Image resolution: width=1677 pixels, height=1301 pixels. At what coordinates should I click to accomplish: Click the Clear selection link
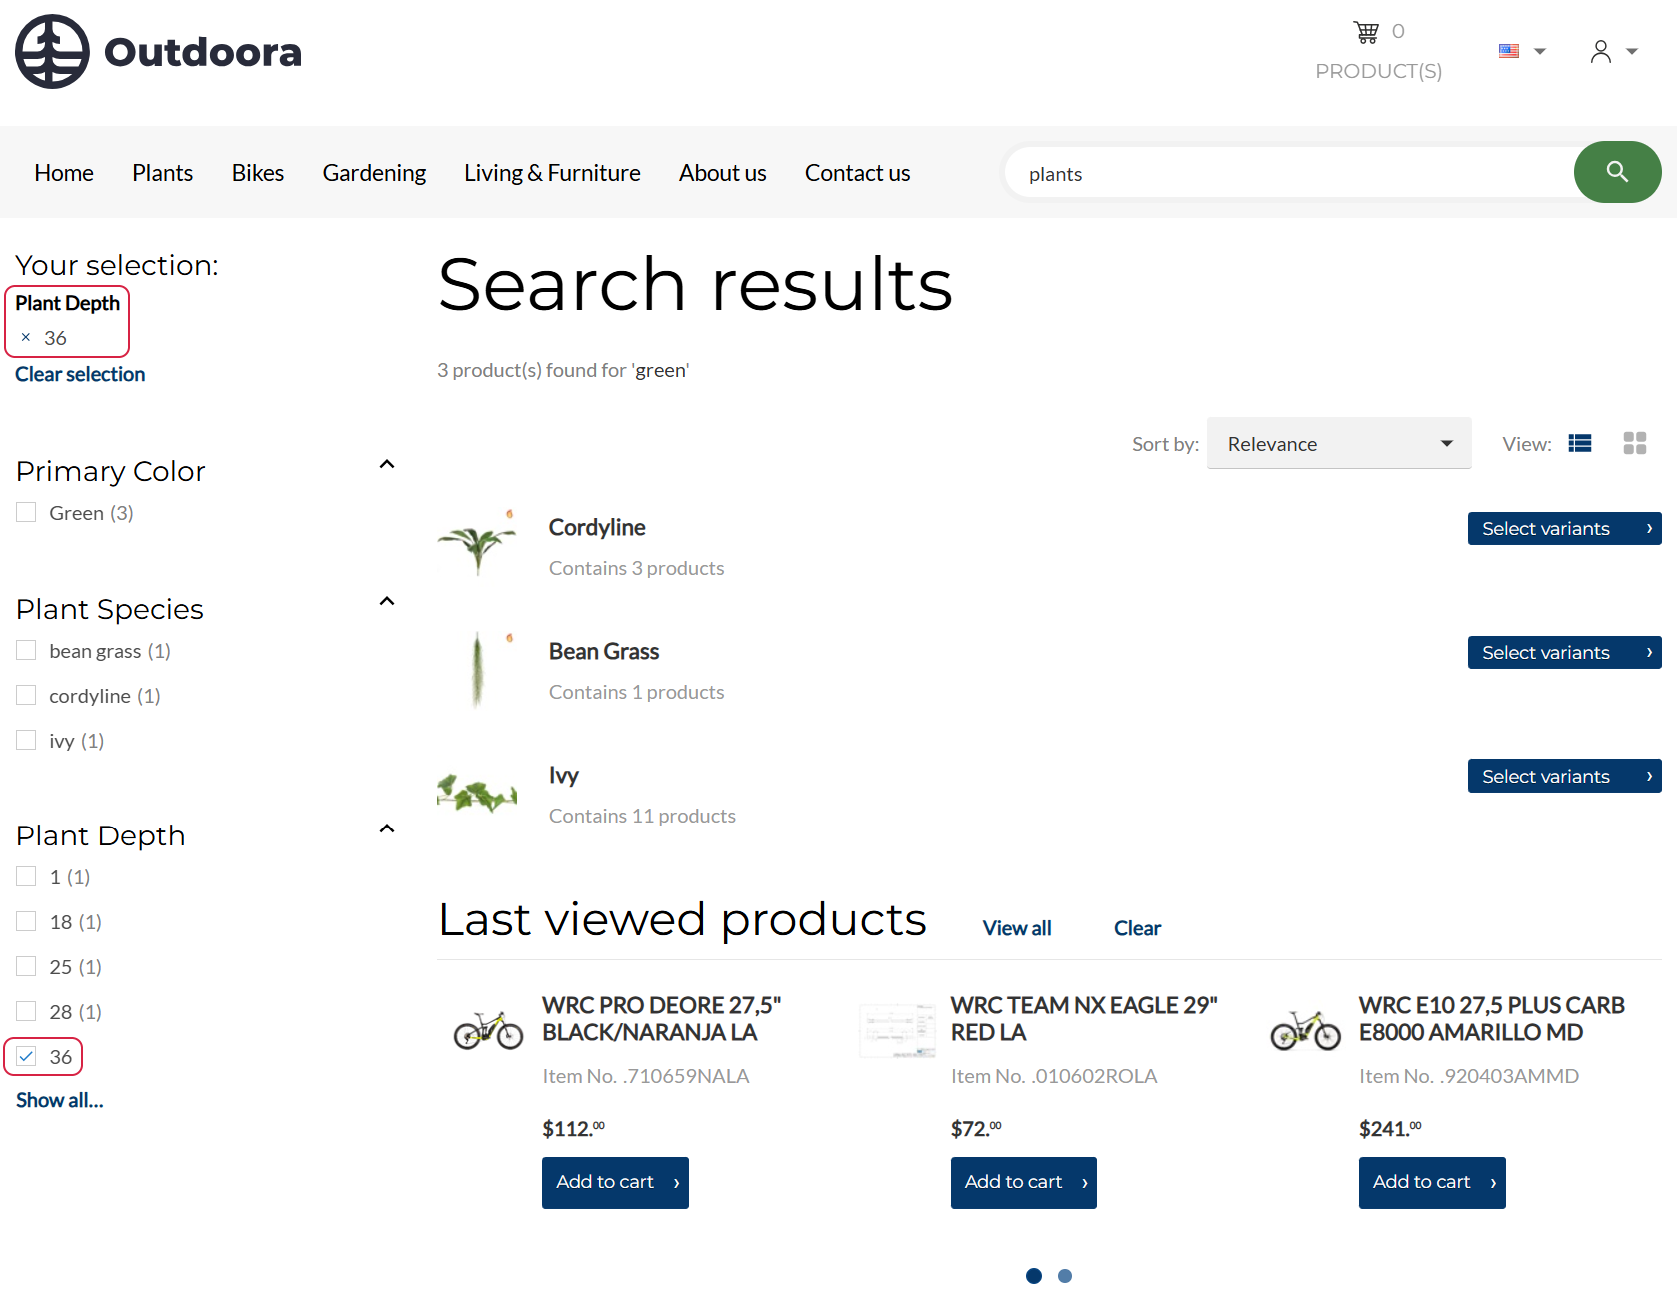[x=80, y=374]
